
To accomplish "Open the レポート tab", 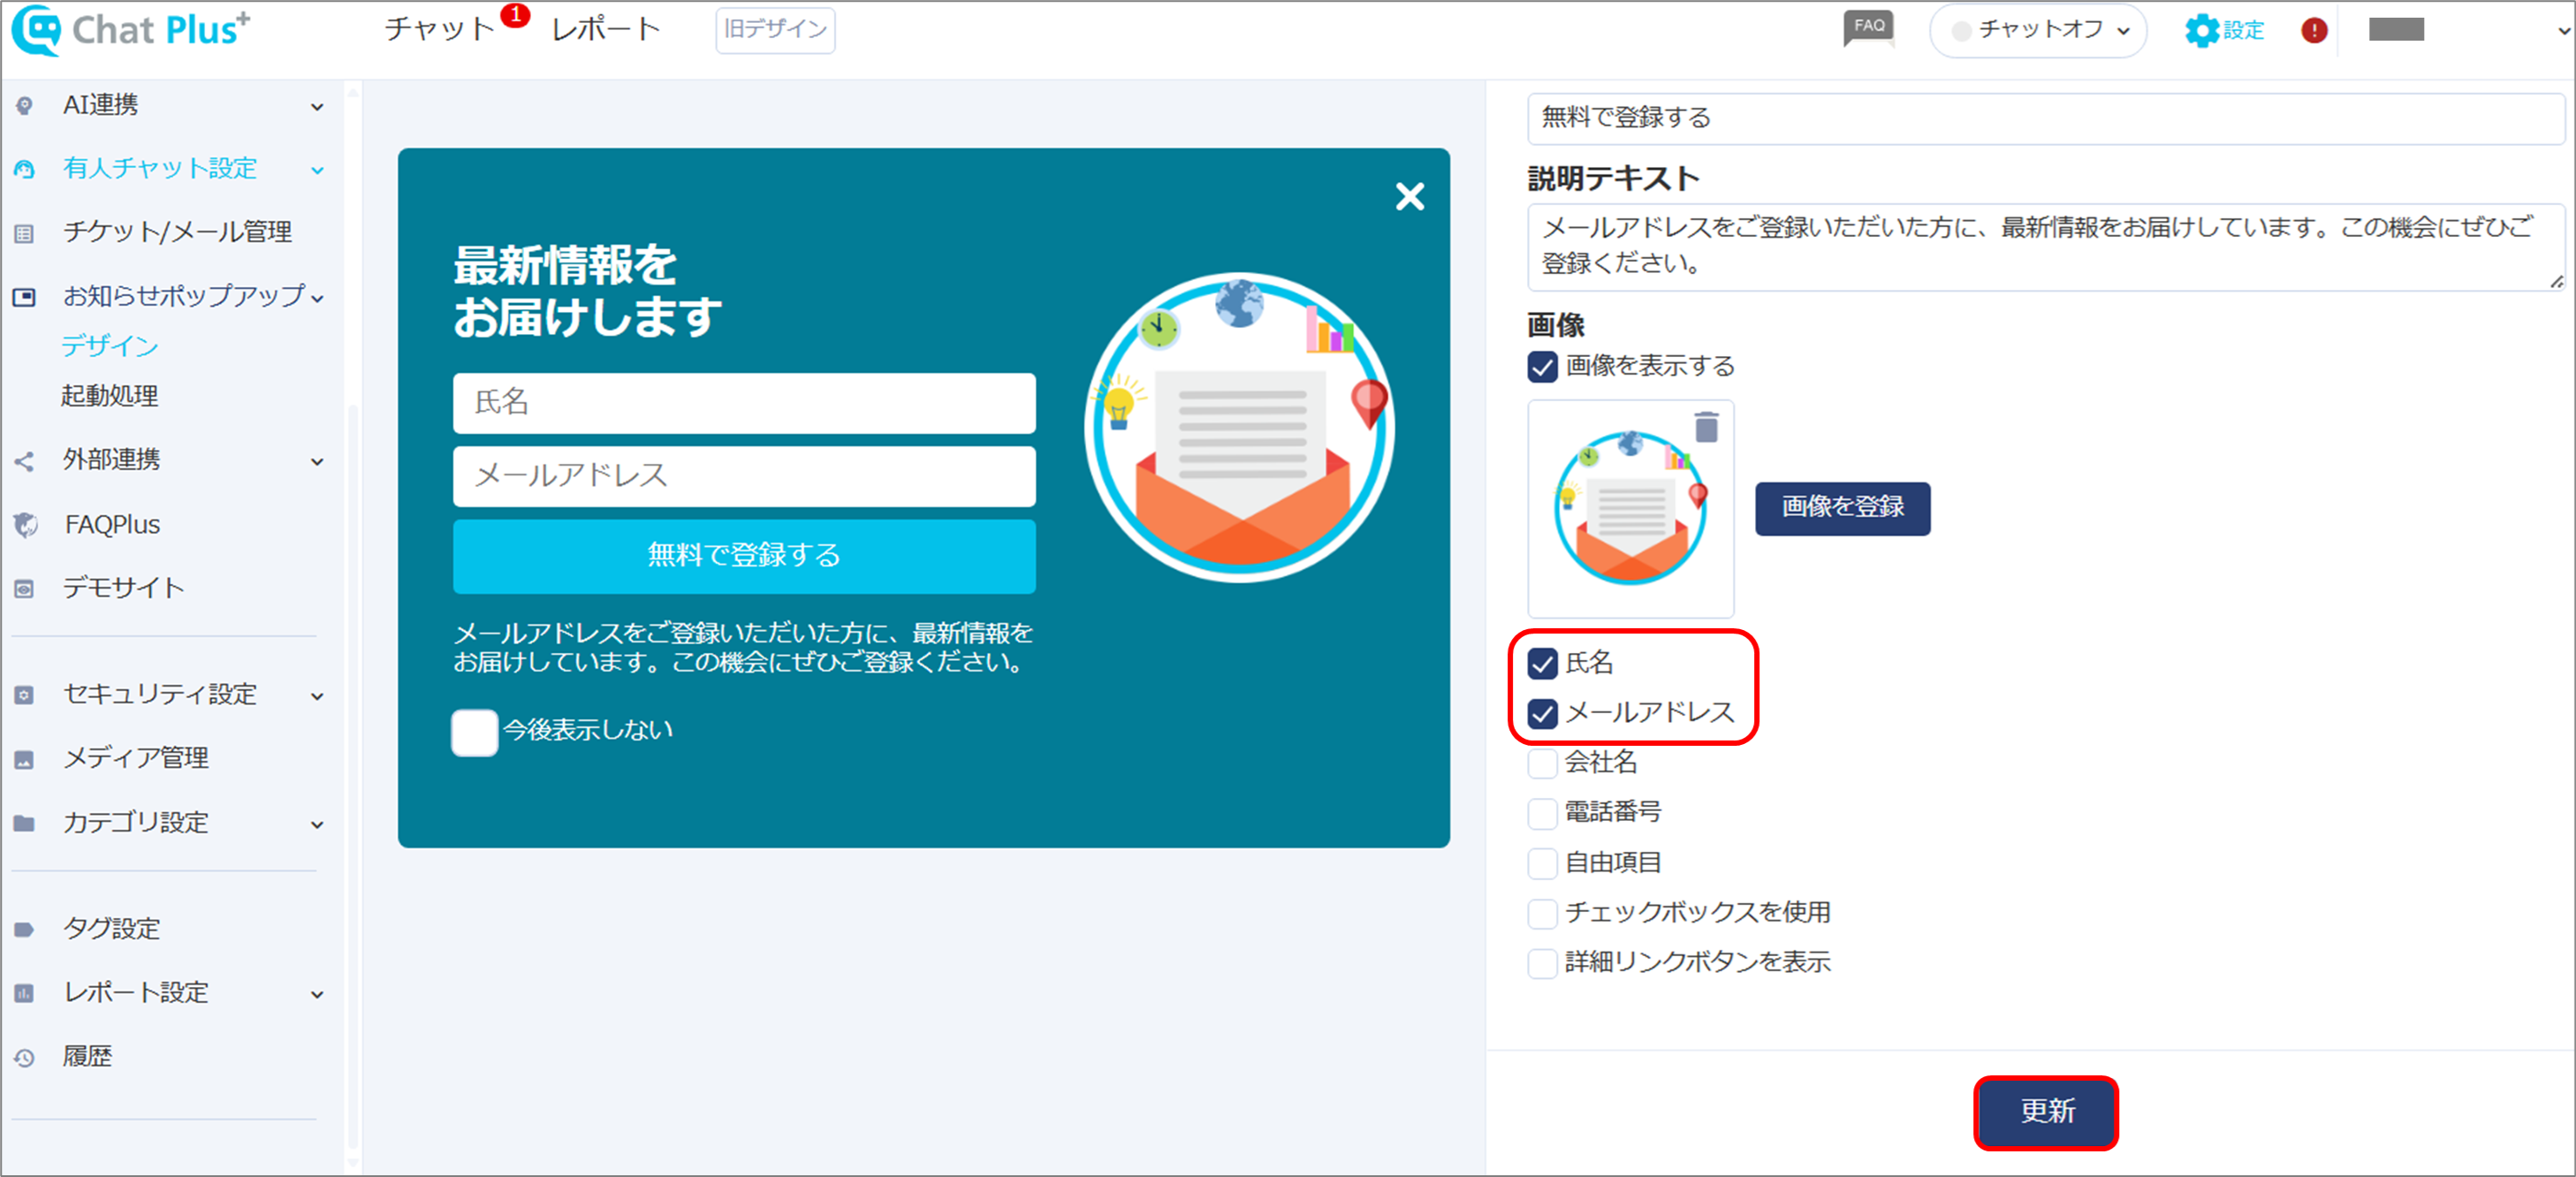I will click(x=606, y=29).
